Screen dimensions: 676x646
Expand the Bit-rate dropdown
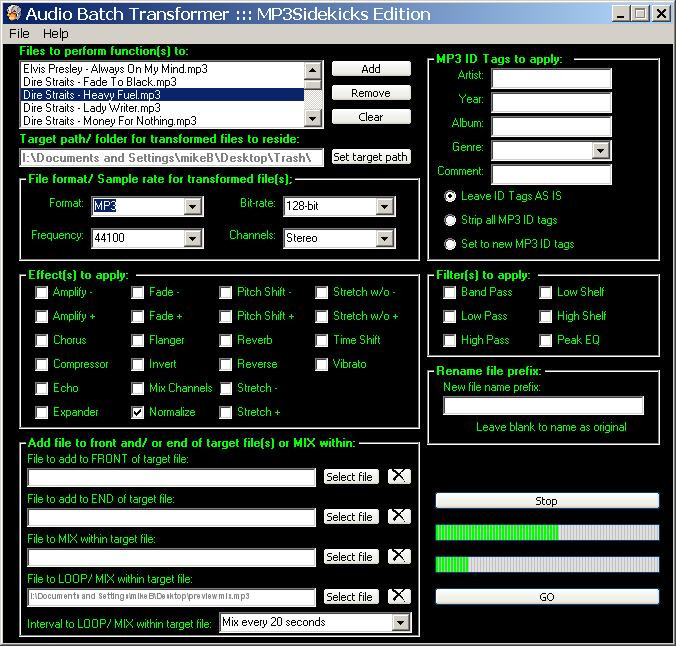pyautogui.click(x=385, y=207)
